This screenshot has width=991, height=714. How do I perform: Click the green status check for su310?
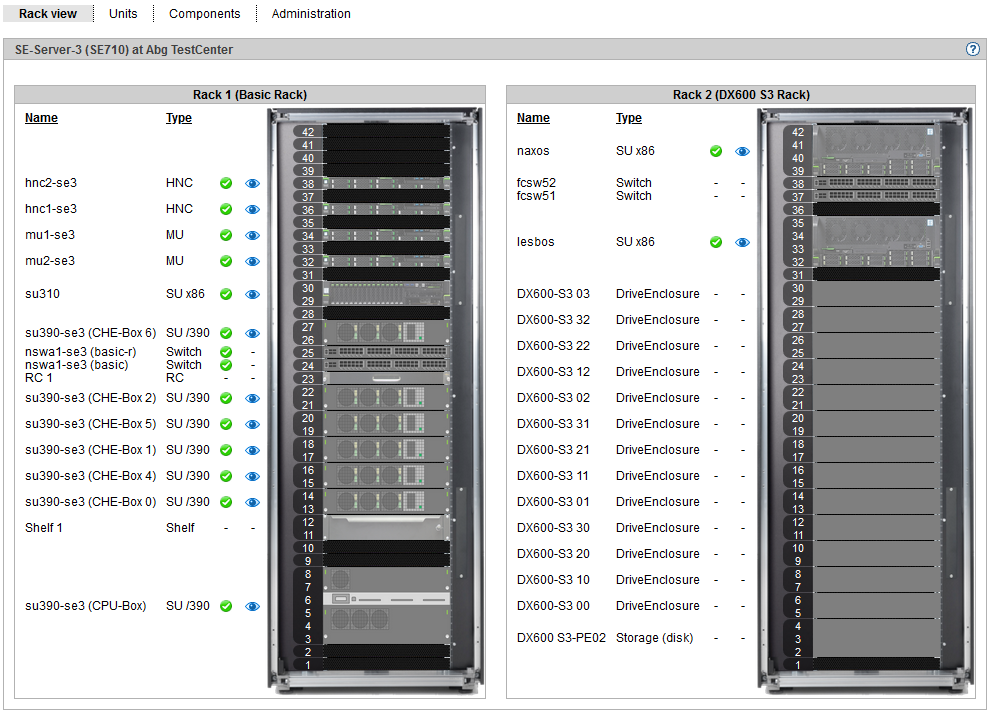pyautogui.click(x=226, y=294)
